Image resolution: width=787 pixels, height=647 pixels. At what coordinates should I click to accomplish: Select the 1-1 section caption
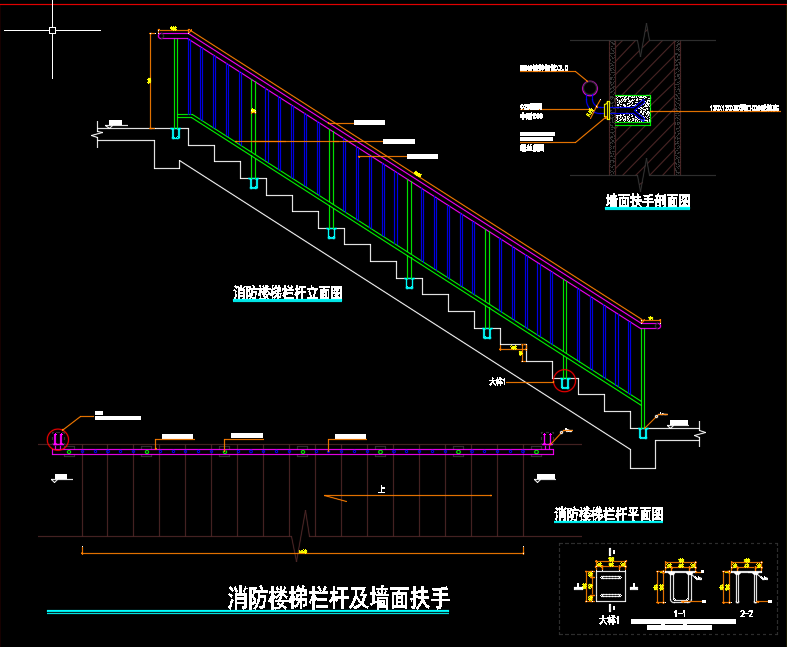point(680,613)
